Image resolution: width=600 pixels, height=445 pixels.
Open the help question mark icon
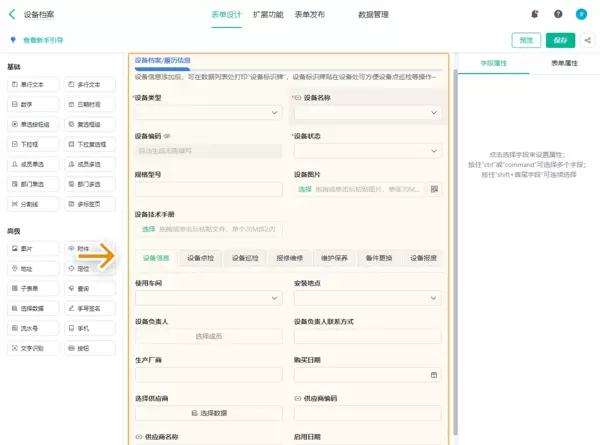(x=557, y=15)
